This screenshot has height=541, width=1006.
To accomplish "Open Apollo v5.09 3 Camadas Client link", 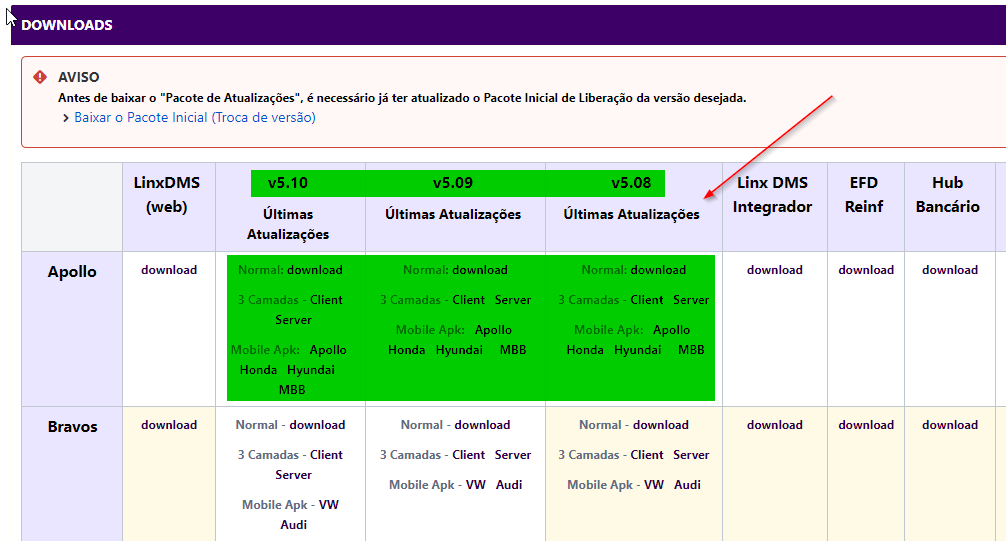I will [469, 300].
